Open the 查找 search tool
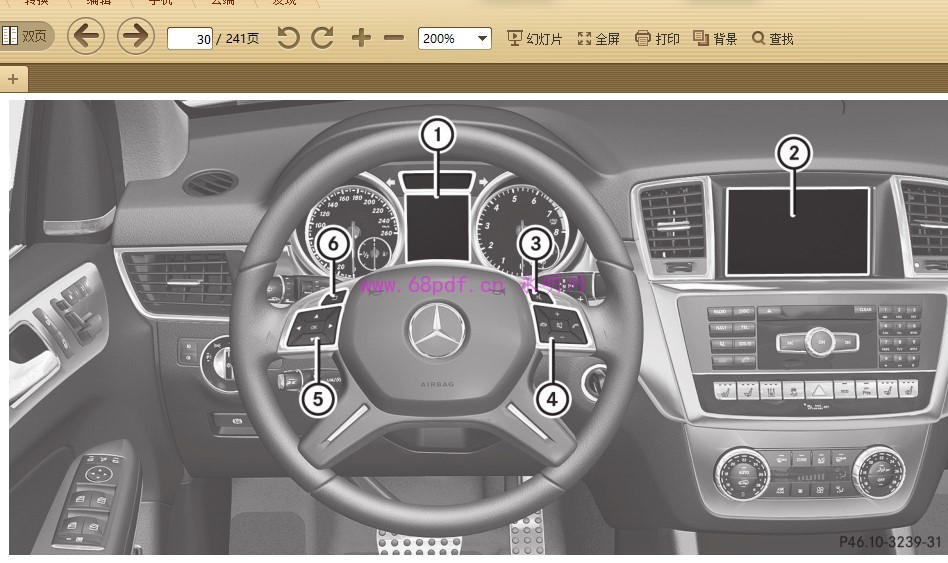The width and height of the screenshot is (948, 563). [773, 39]
